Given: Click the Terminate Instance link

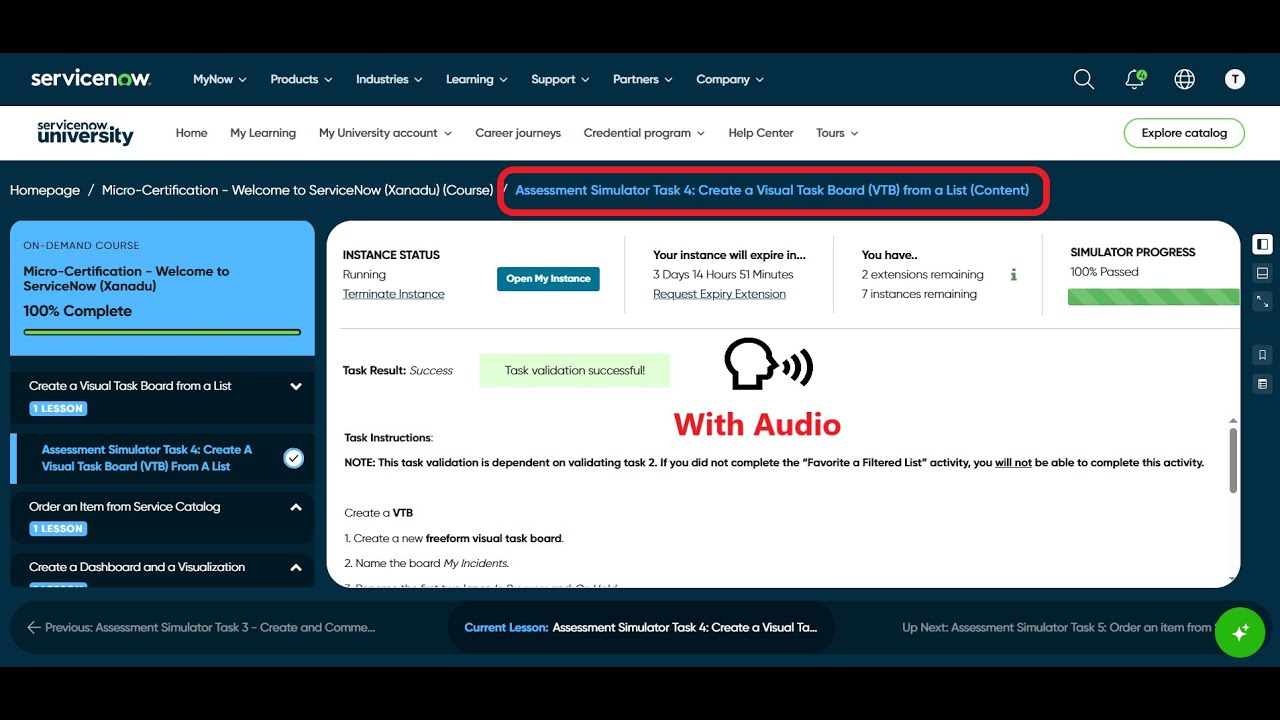Looking at the screenshot, I should 394,294.
